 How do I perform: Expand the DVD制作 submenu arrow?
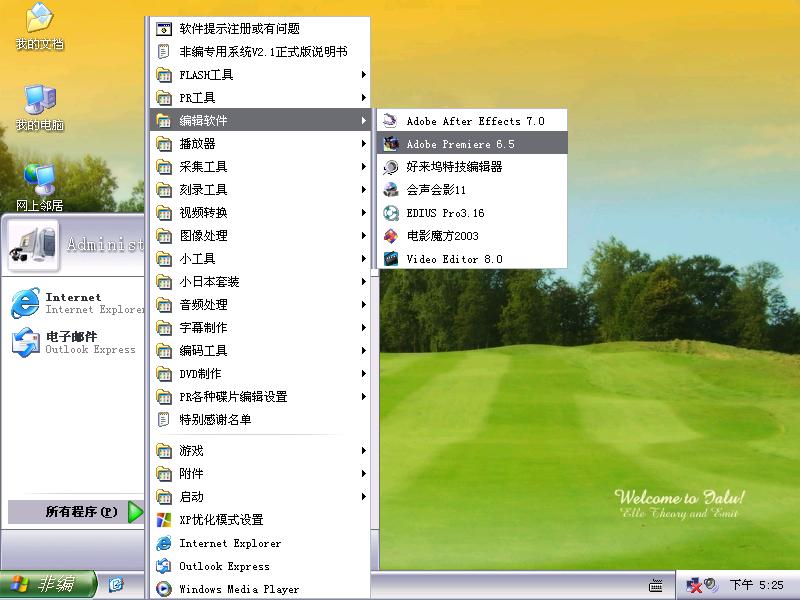pos(363,373)
